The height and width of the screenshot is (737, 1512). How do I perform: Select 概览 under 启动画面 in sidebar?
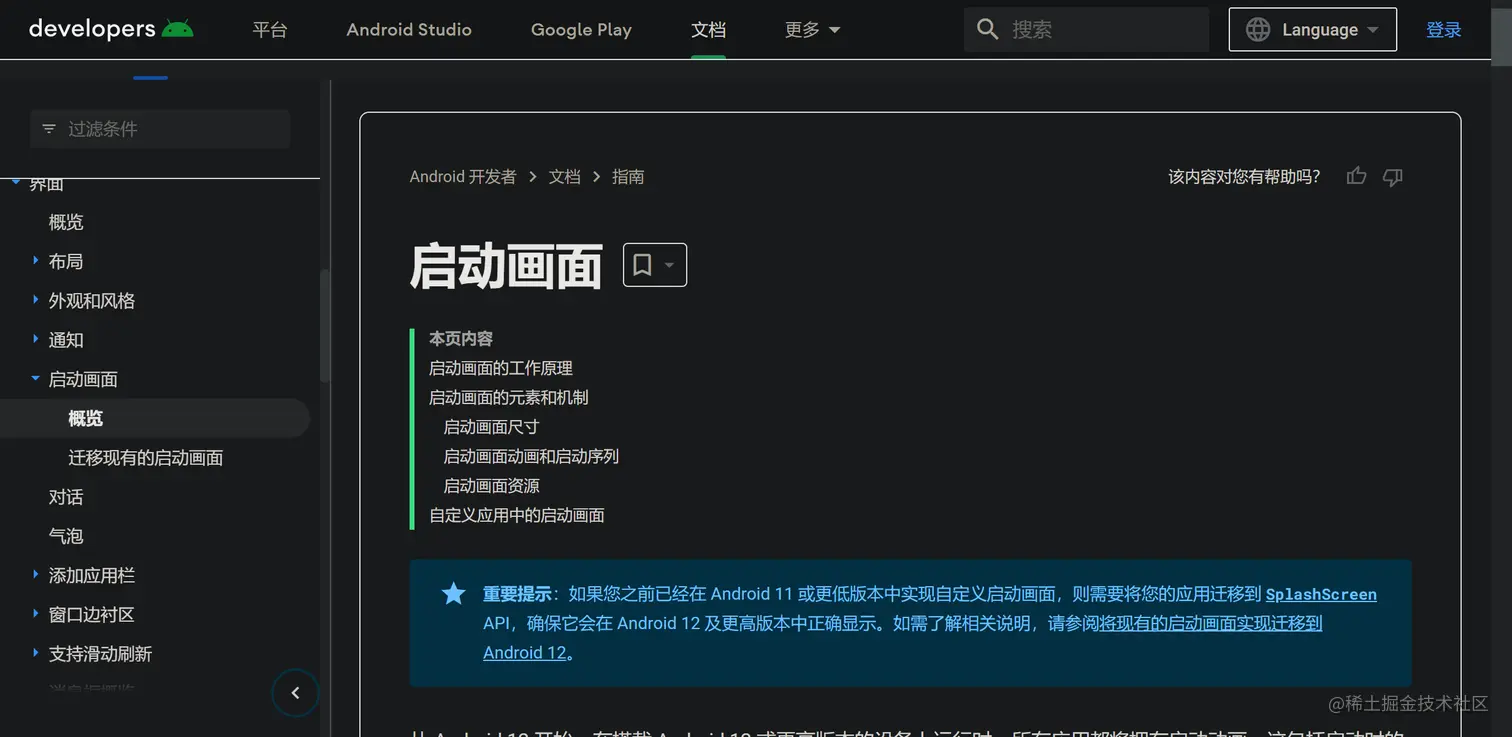155,418
